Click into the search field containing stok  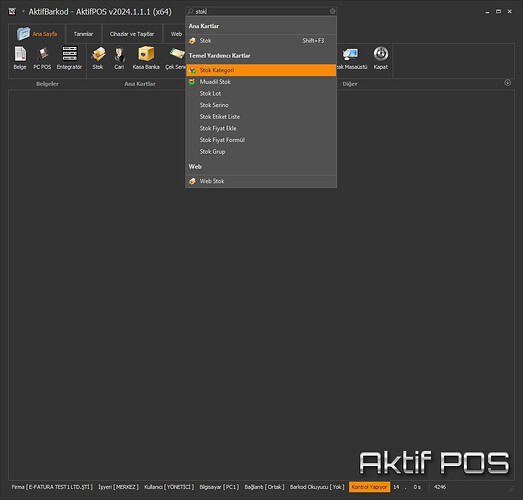261,11
